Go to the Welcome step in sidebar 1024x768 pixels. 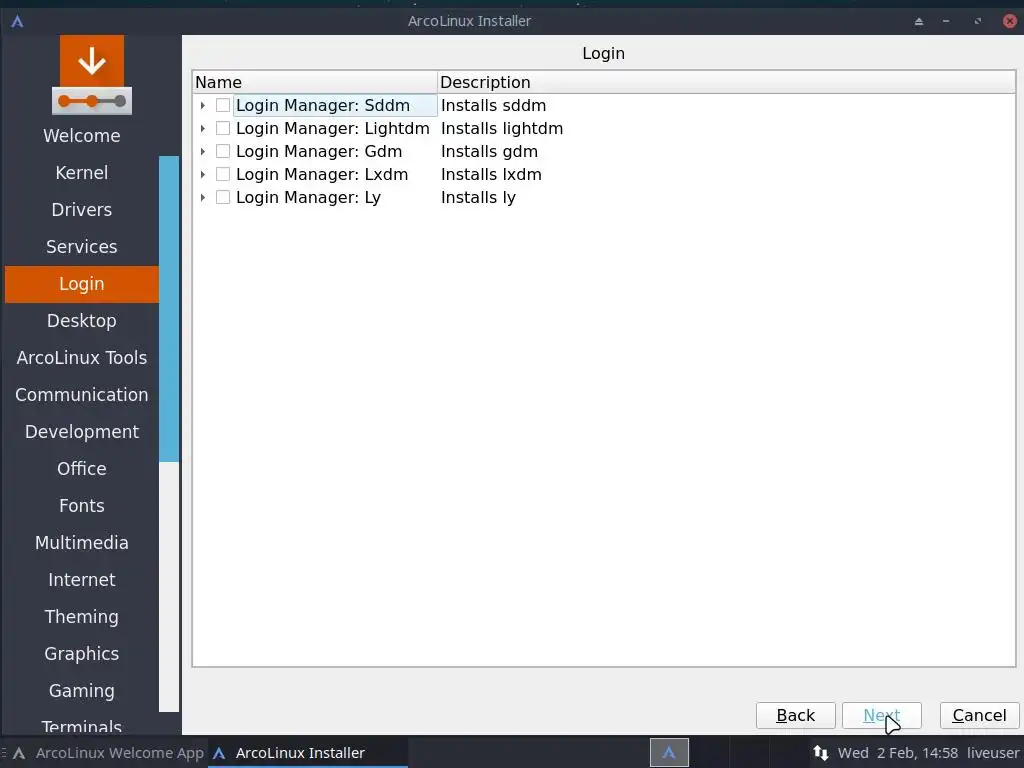pyautogui.click(x=82, y=136)
